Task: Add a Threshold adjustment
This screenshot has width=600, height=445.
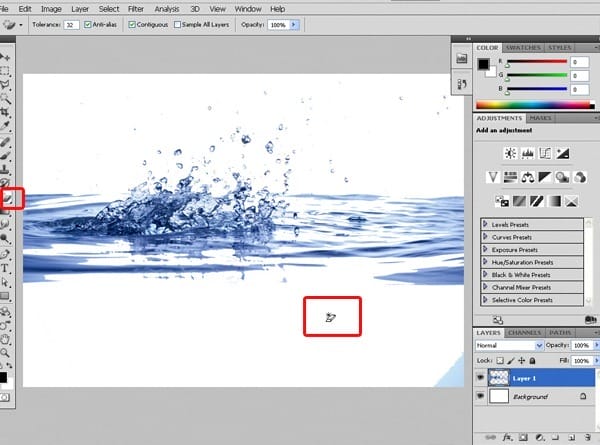Action: point(536,201)
